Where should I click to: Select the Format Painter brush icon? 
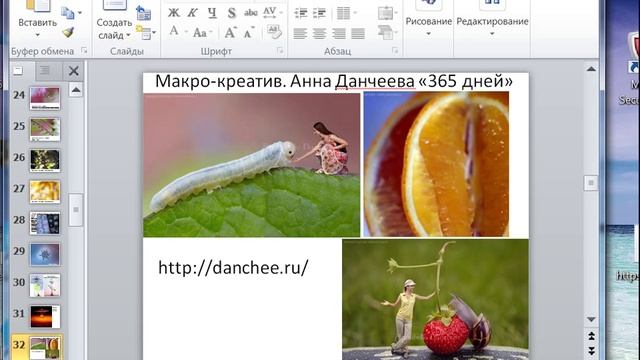(x=68, y=32)
